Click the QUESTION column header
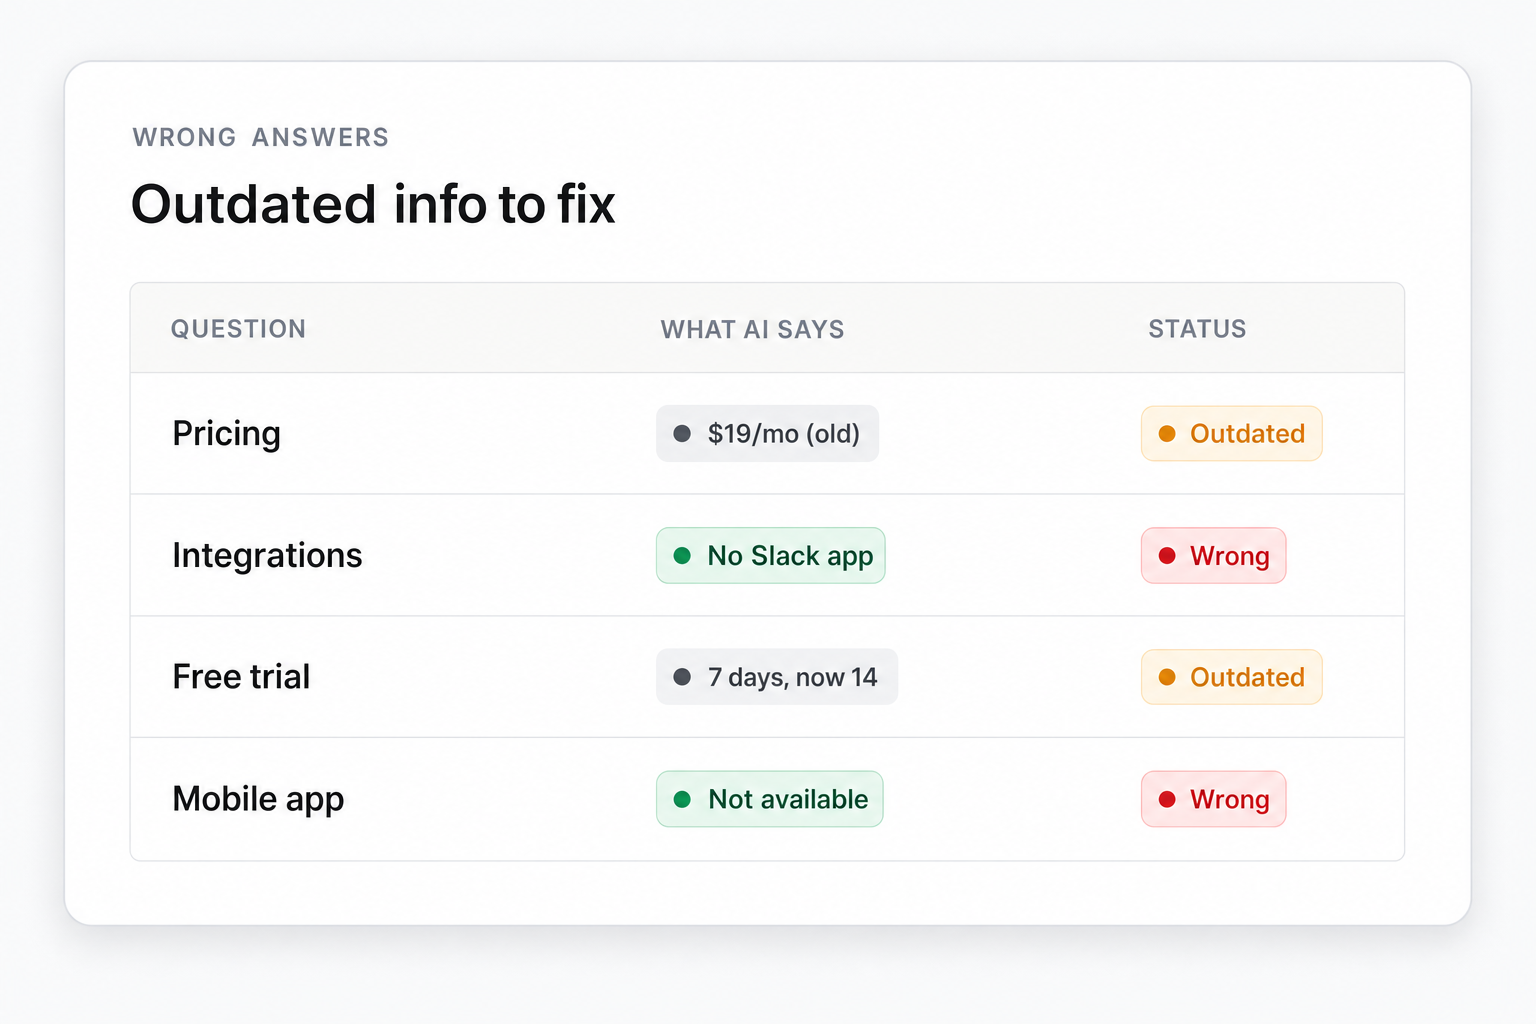This screenshot has width=1536, height=1024. pos(238,329)
